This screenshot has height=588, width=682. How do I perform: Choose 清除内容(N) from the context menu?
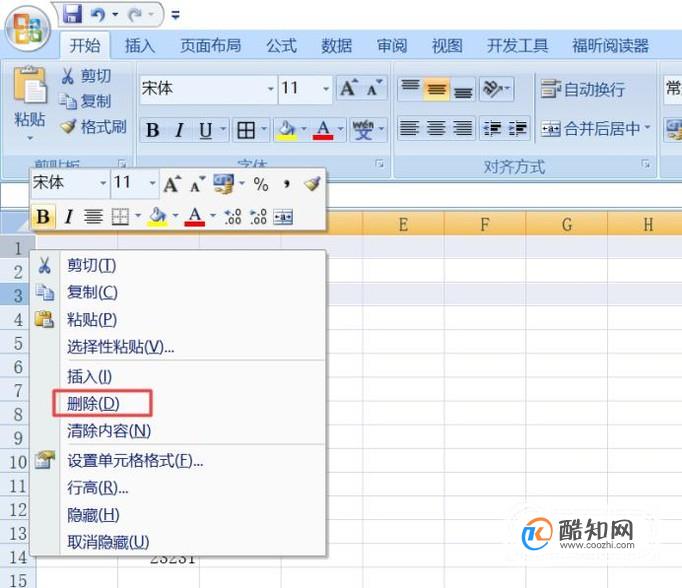click(178, 431)
